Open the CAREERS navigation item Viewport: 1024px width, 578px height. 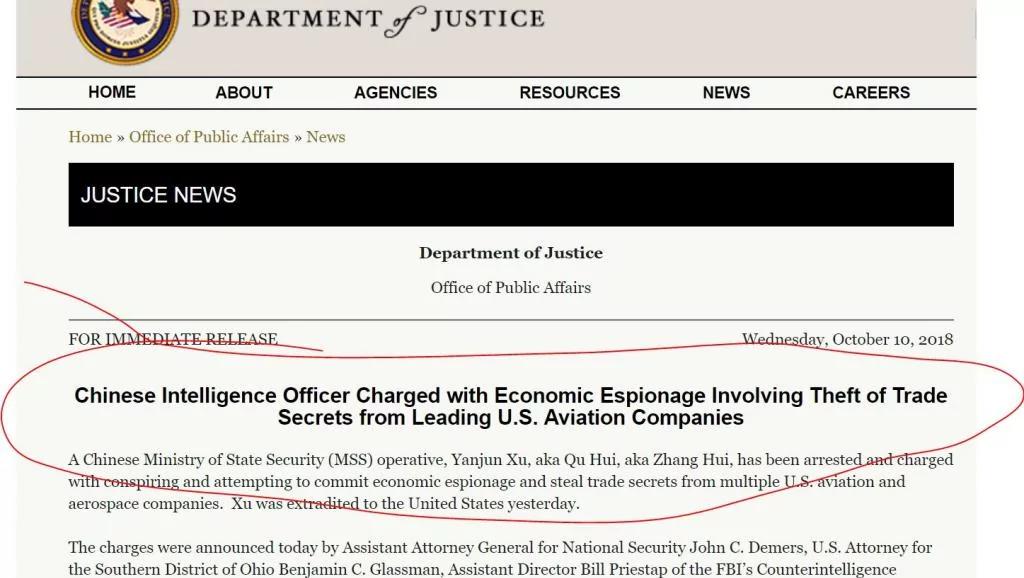pyautogui.click(x=871, y=93)
